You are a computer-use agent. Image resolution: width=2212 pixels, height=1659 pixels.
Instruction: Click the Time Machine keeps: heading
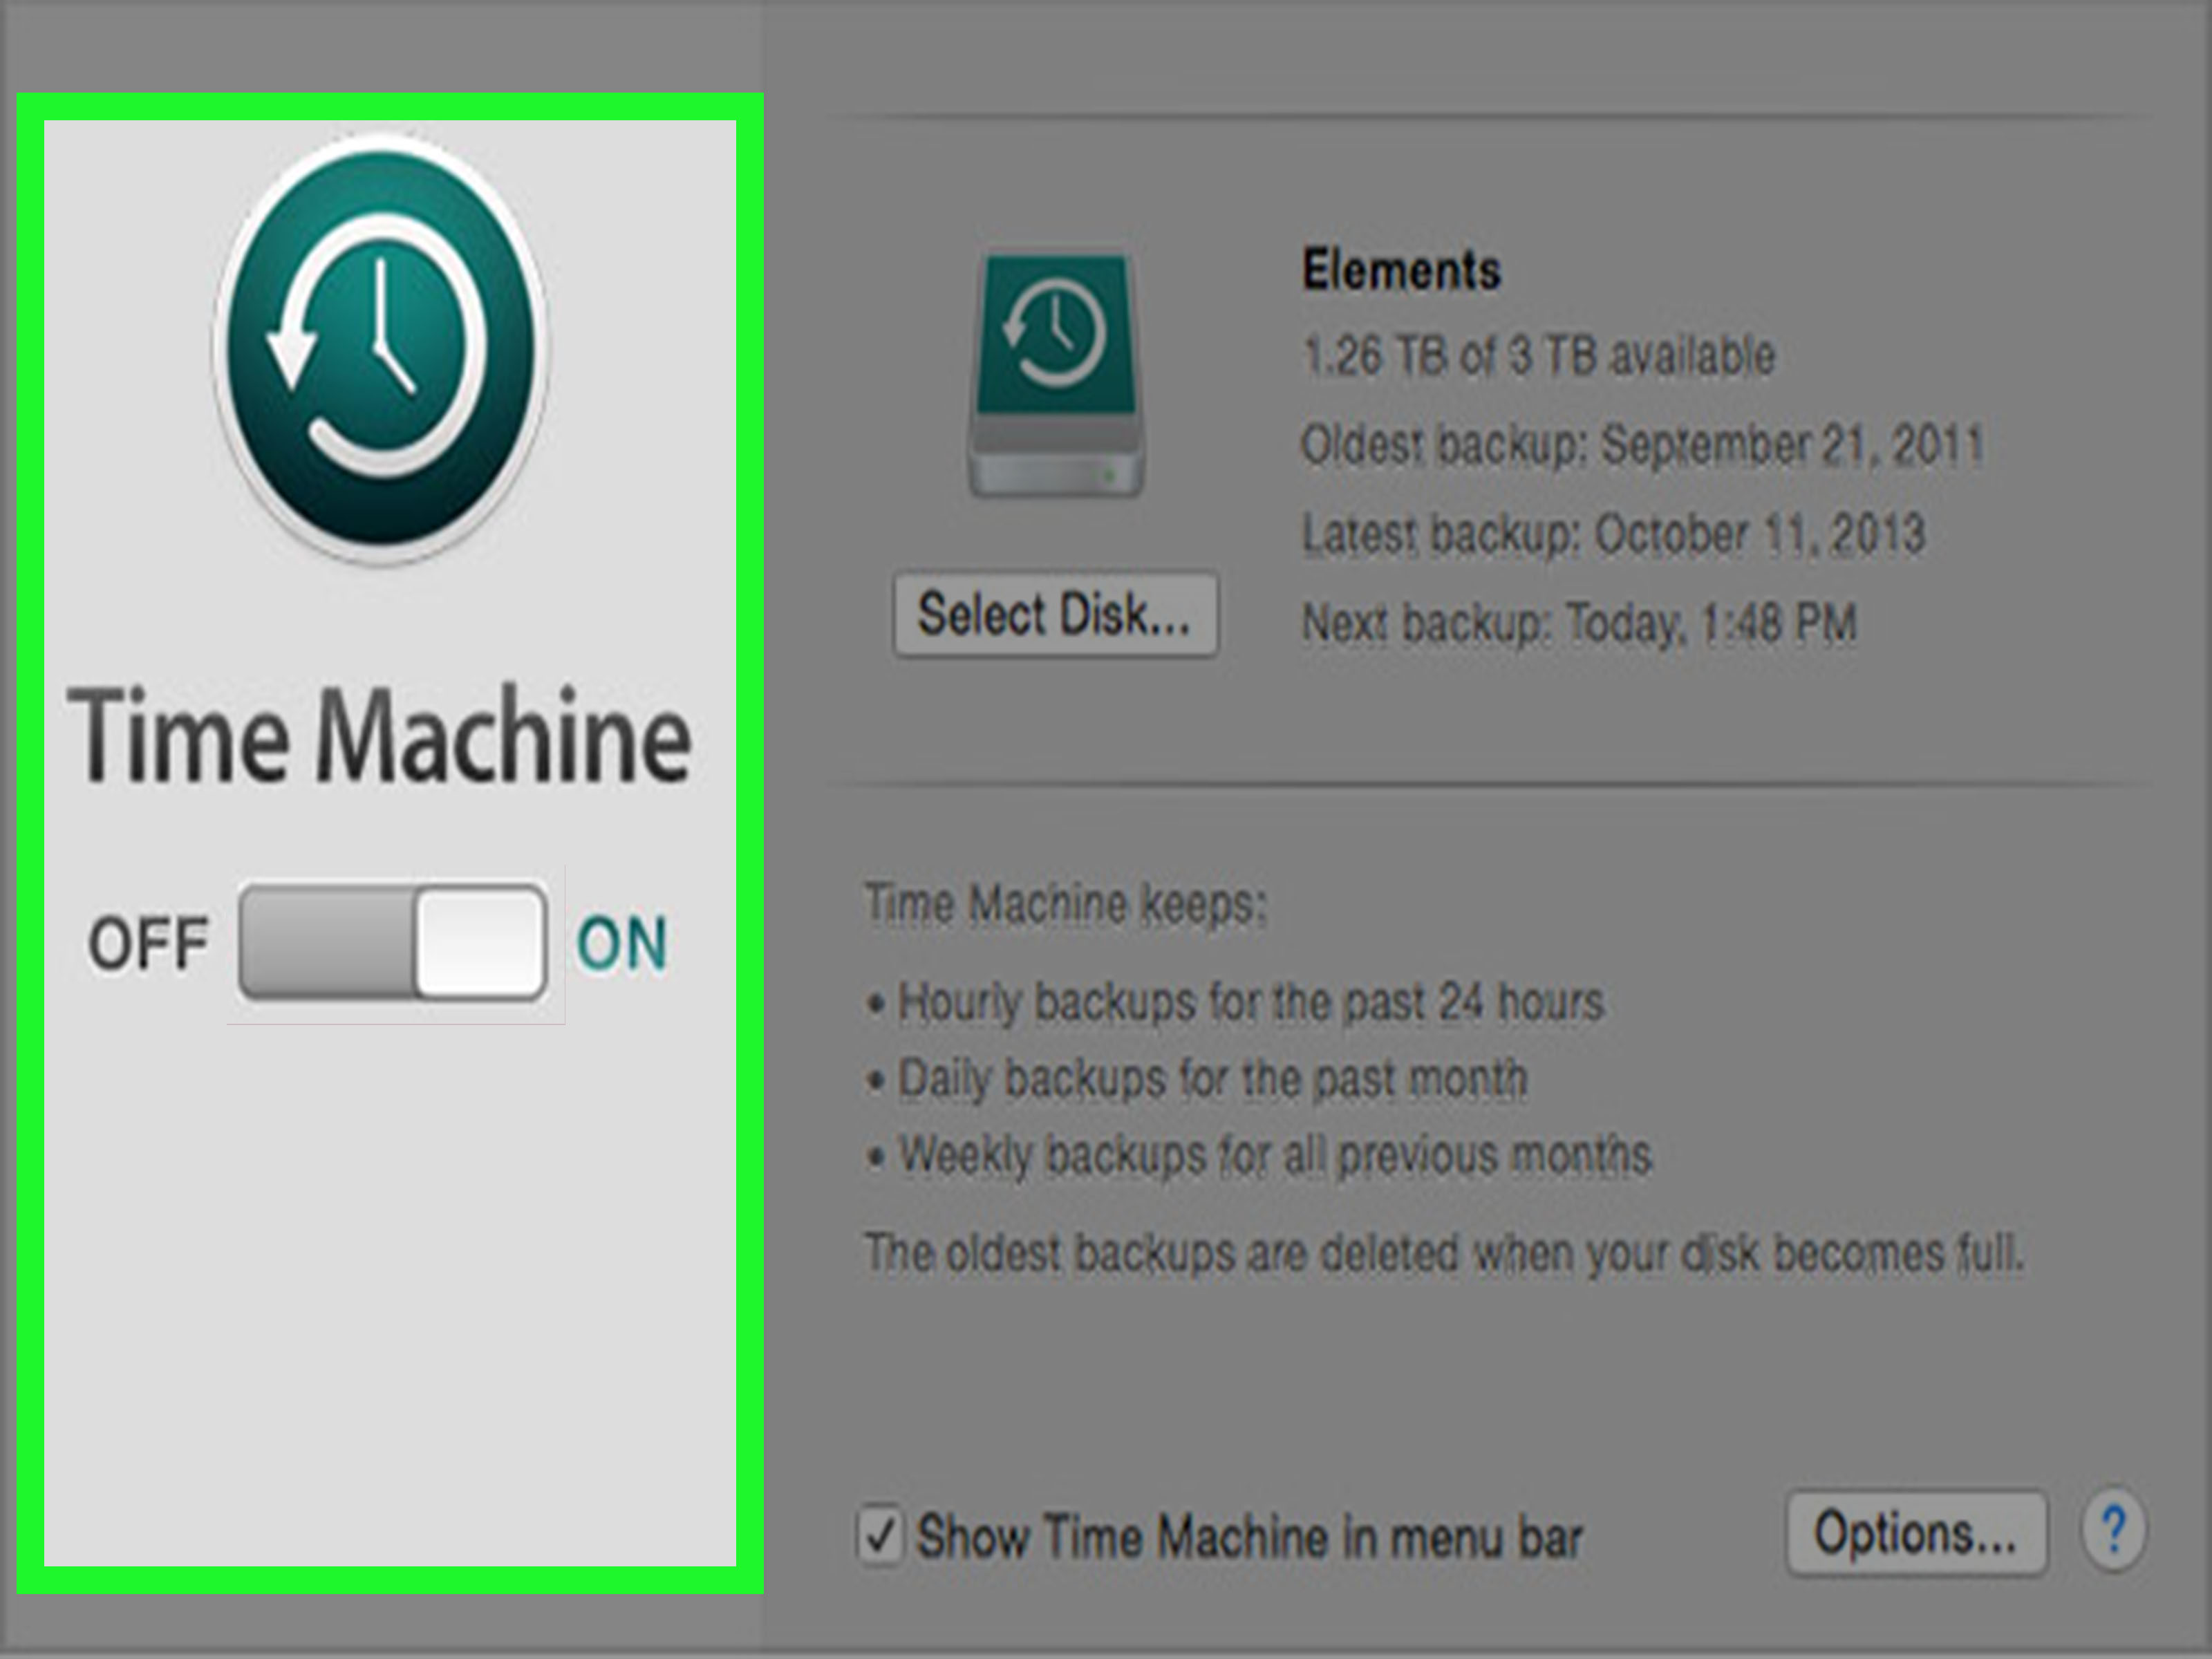pos(1066,904)
